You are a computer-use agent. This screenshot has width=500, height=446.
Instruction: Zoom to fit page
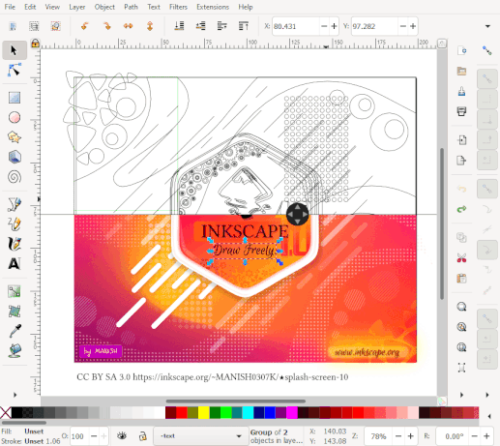coord(462,347)
